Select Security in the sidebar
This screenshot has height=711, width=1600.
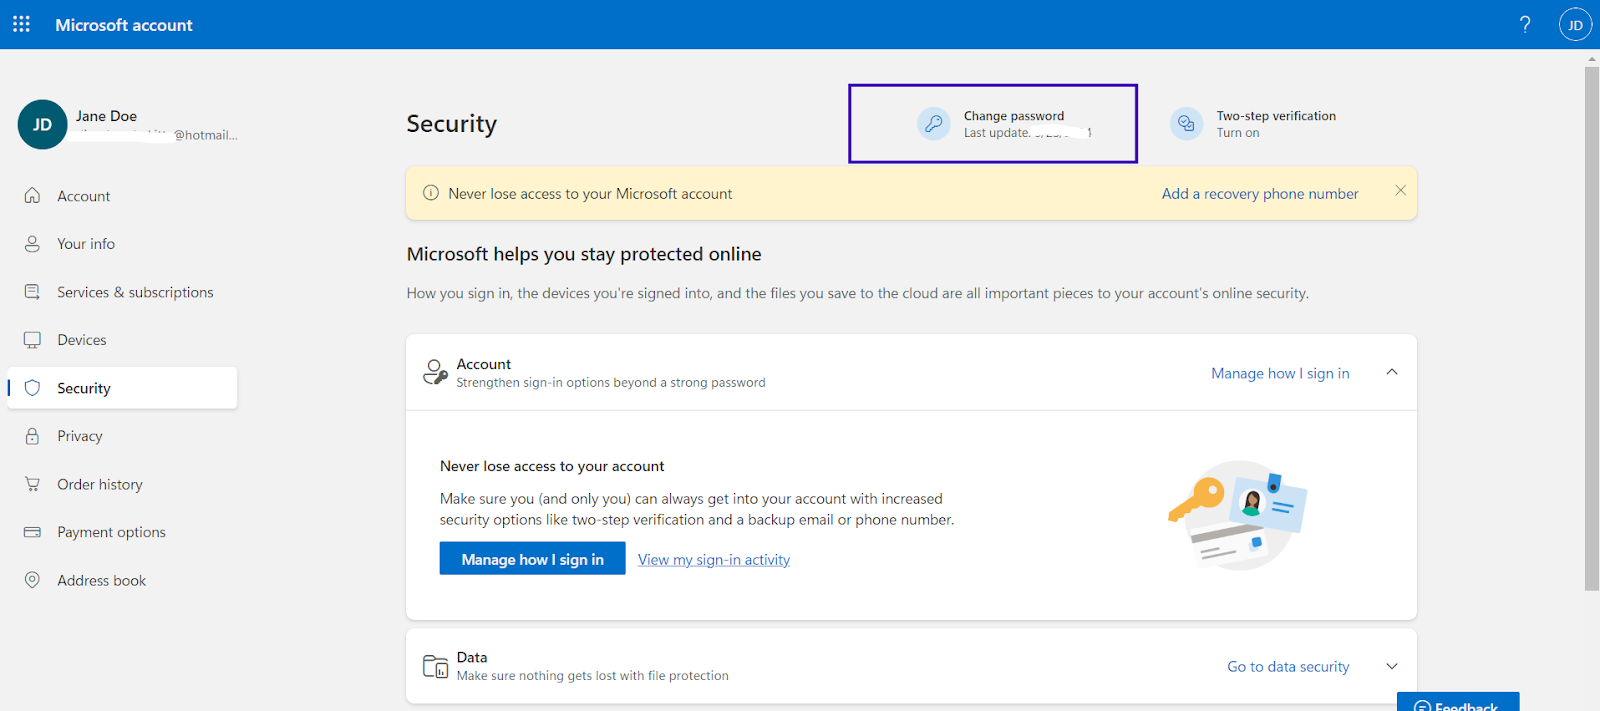pos(123,388)
